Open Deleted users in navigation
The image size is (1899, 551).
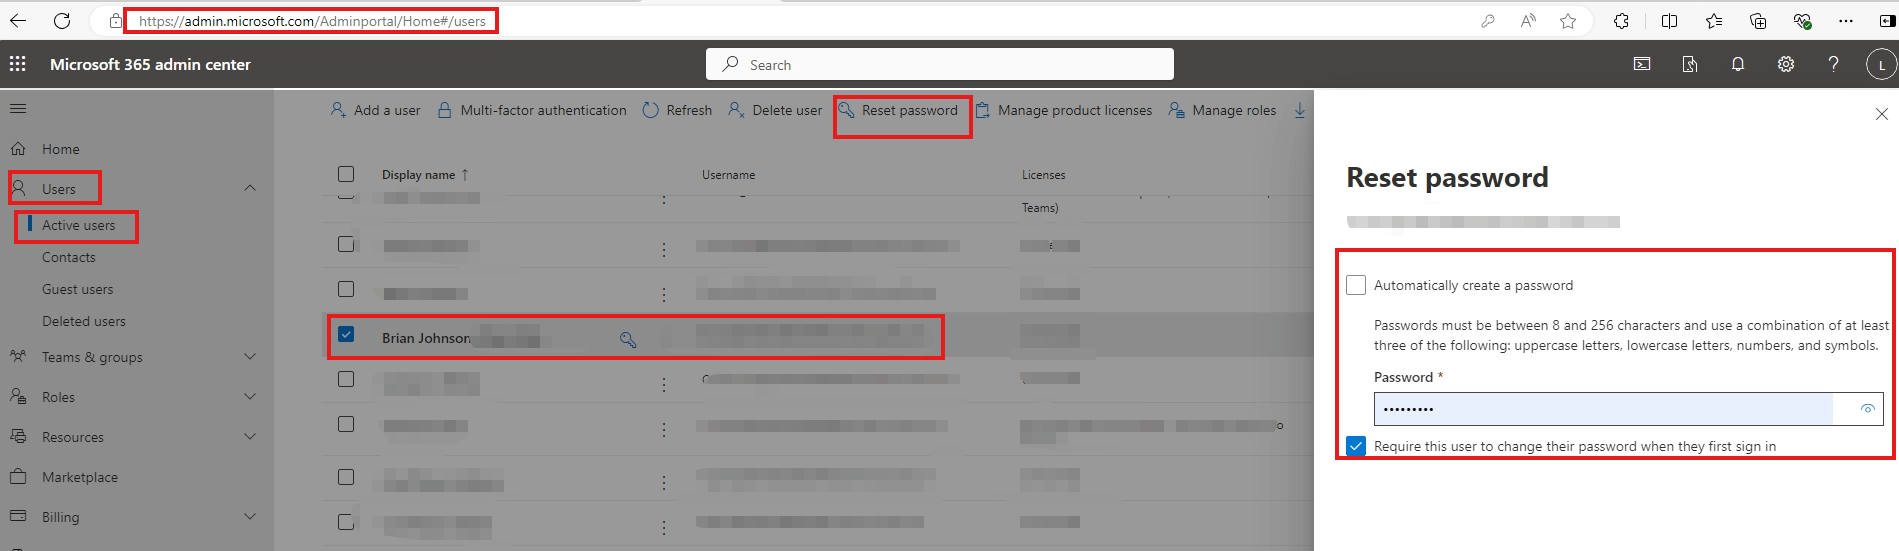(x=84, y=321)
